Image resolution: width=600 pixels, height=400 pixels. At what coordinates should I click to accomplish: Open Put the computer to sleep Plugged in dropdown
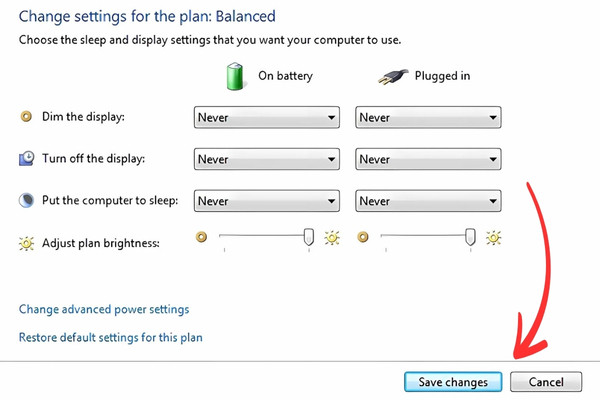(428, 201)
